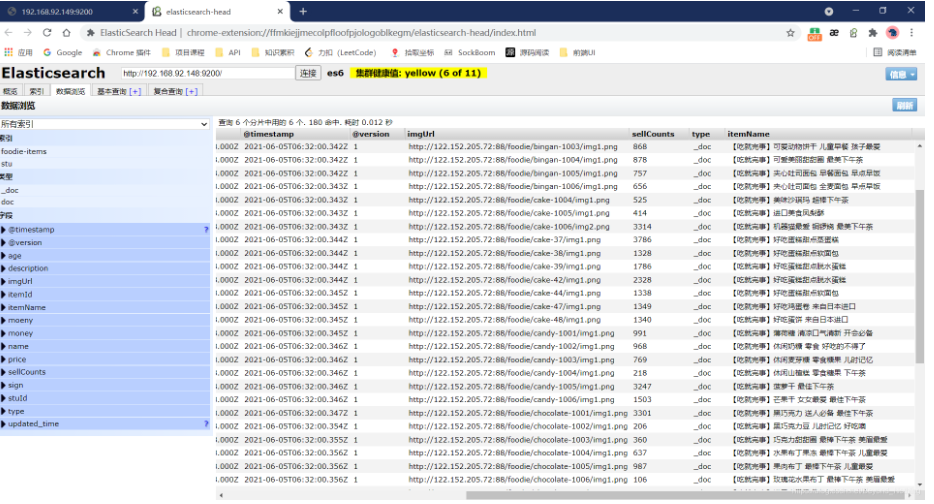The height and width of the screenshot is (504, 934).
Task: Open the SockBoom bookmark
Action: pos(469,52)
